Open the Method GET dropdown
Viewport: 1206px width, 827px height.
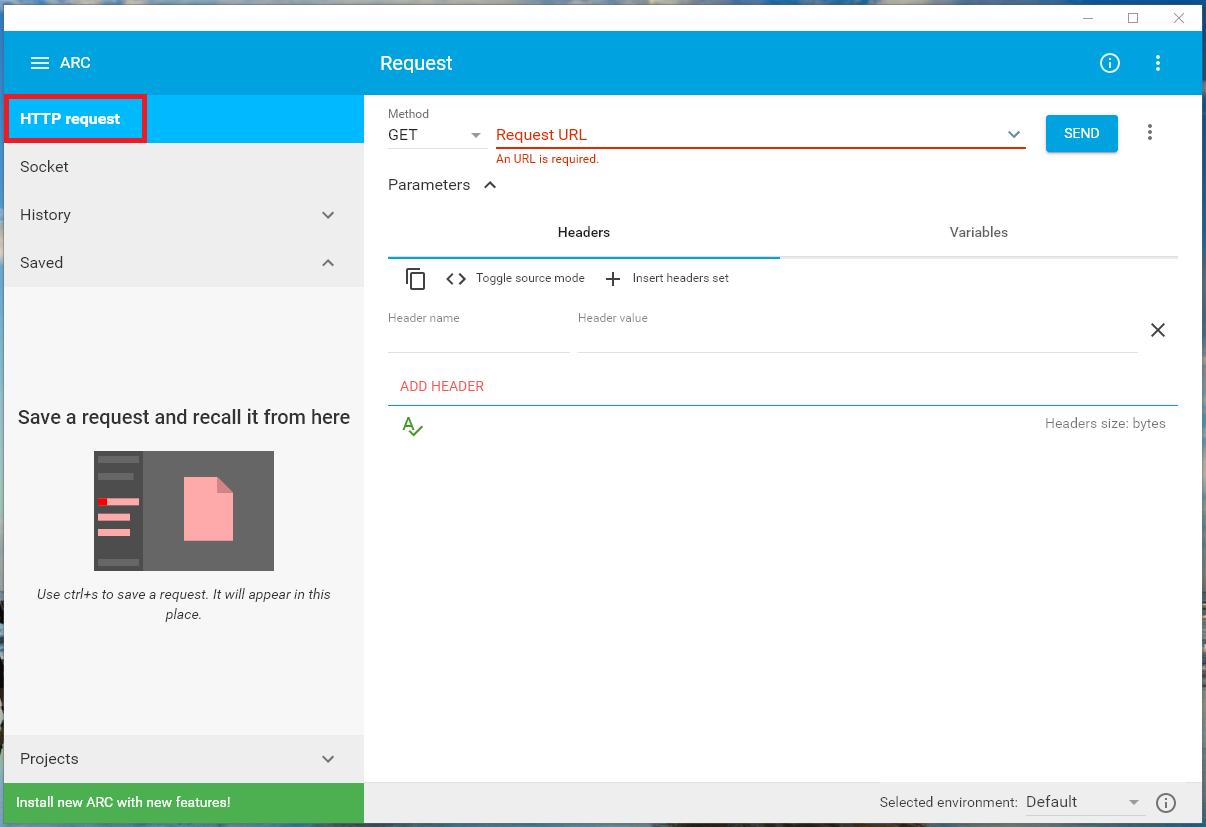pos(436,135)
